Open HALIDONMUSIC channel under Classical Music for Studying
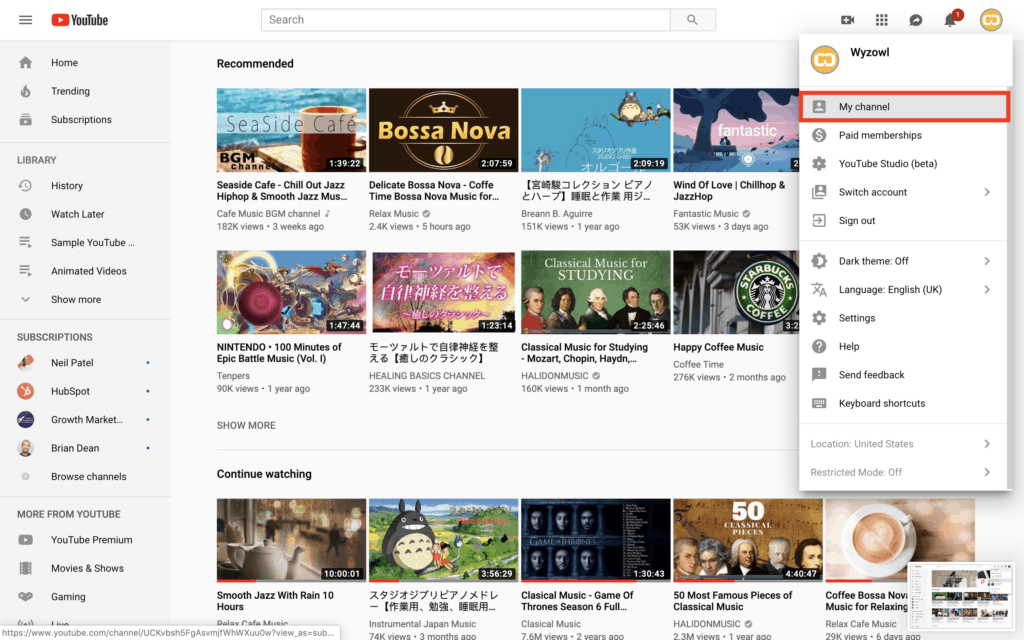 (x=554, y=376)
